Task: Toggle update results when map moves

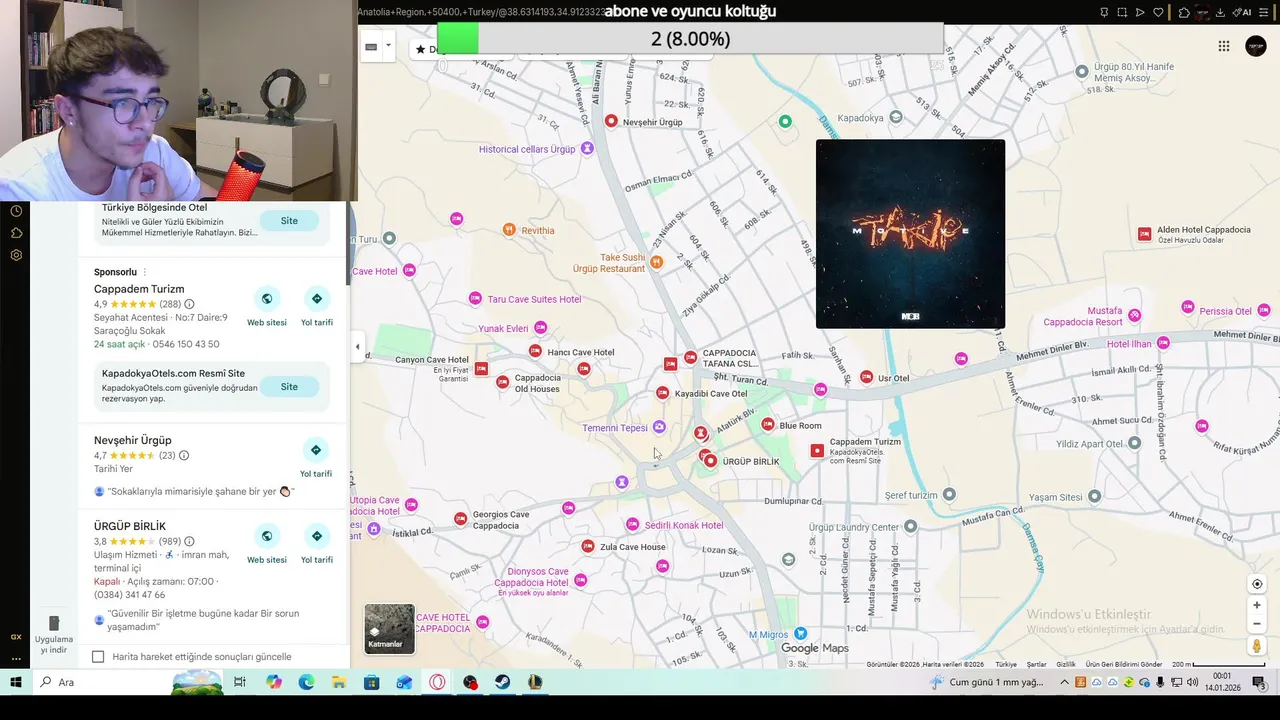Action: coord(98,657)
